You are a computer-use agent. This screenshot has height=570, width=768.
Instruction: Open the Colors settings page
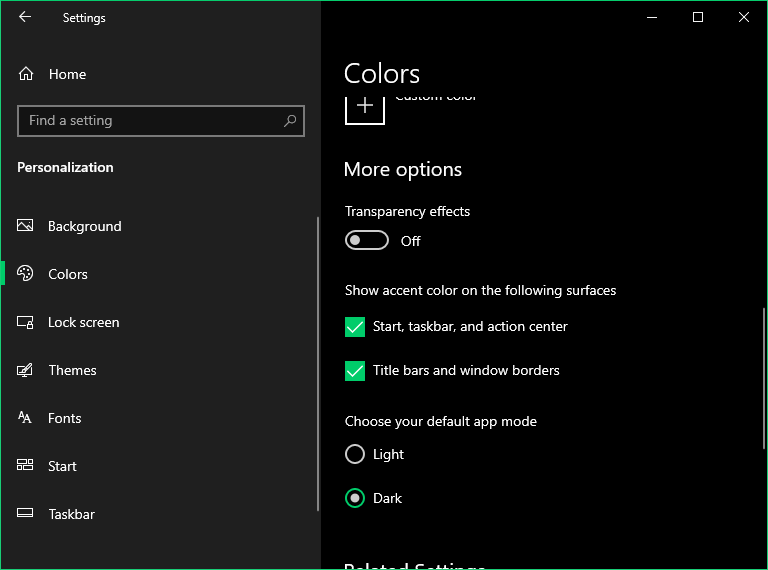coord(68,274)
